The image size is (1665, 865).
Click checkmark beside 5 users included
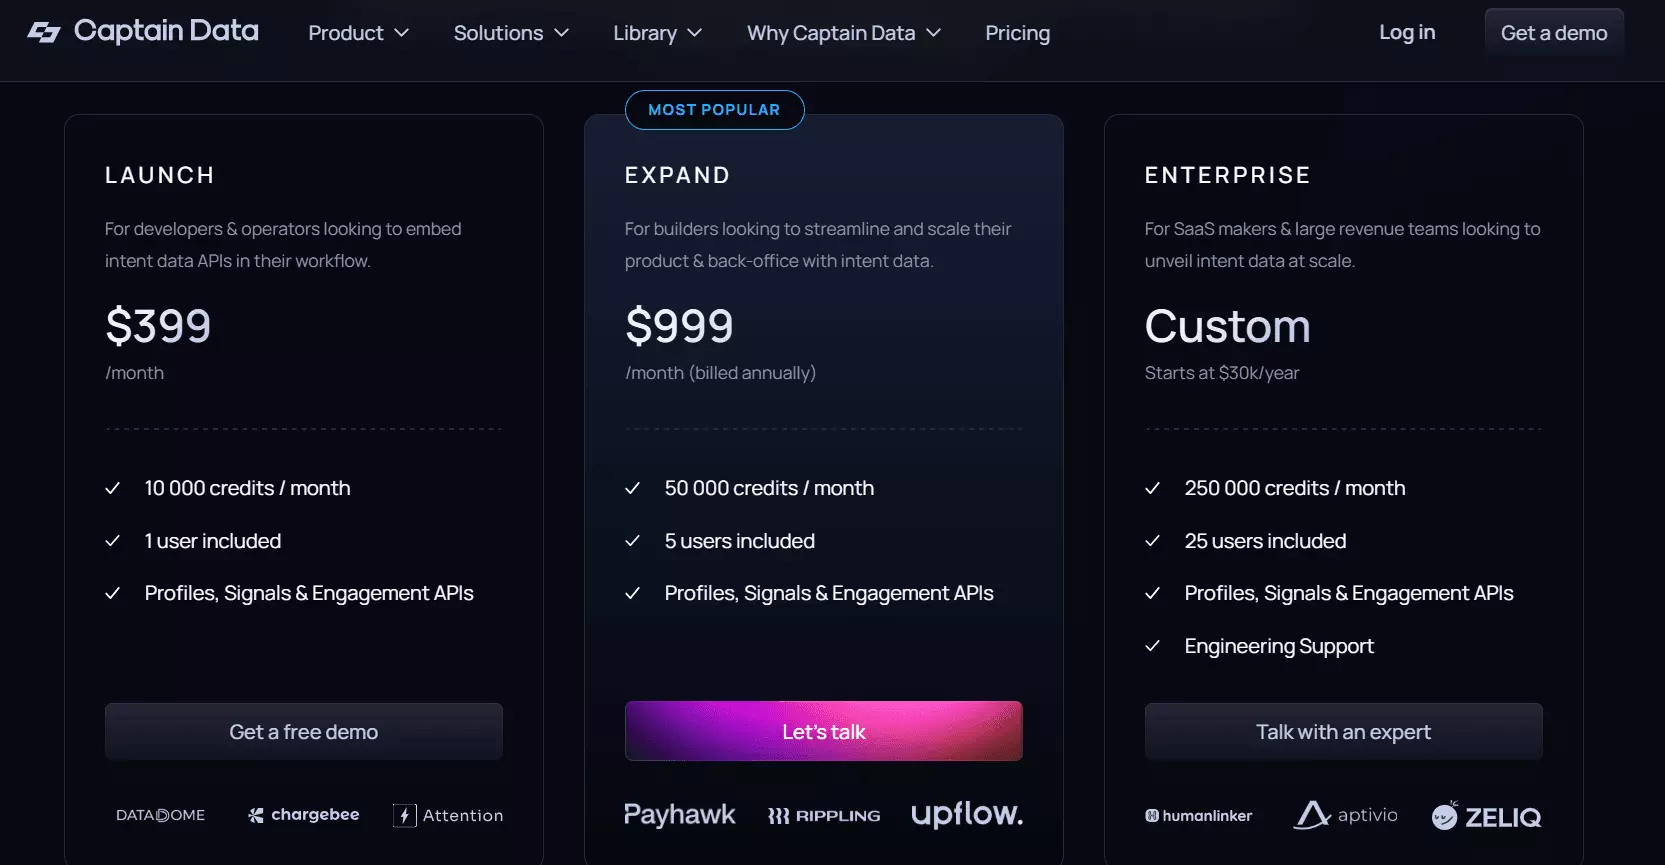tap(632, 541)
